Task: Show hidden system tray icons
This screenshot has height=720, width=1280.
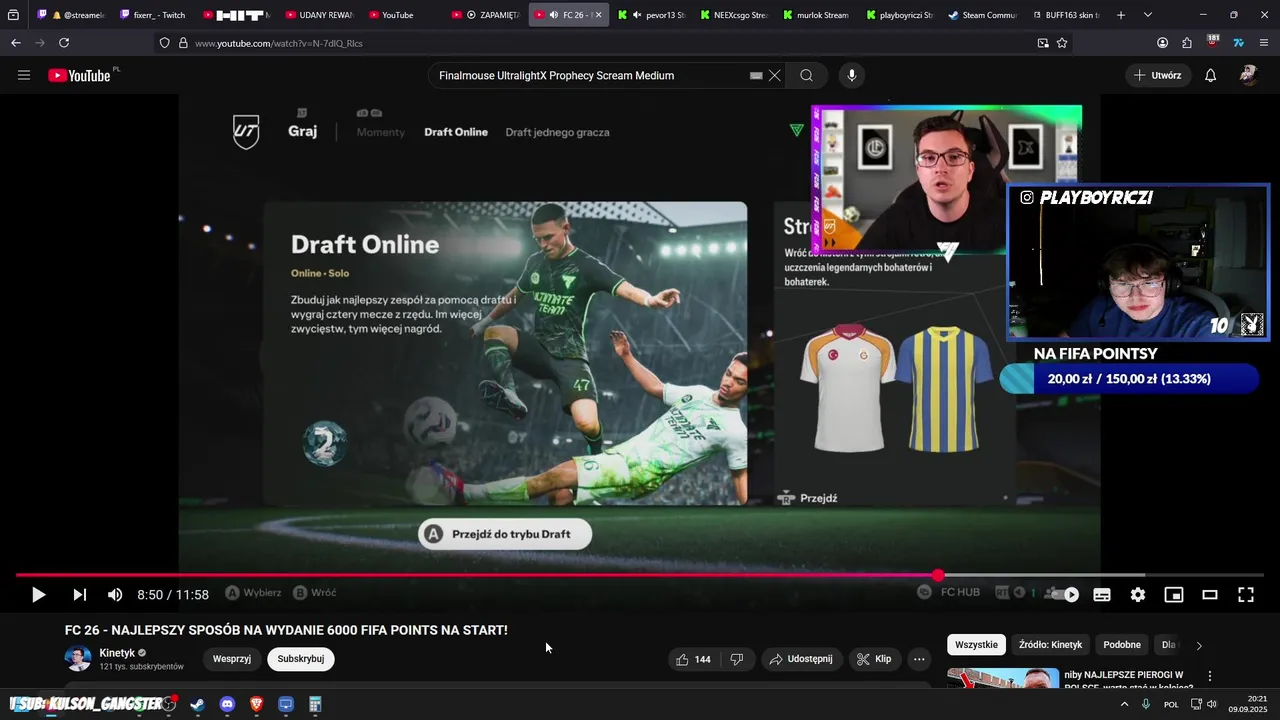Action: coord(1124,704)
